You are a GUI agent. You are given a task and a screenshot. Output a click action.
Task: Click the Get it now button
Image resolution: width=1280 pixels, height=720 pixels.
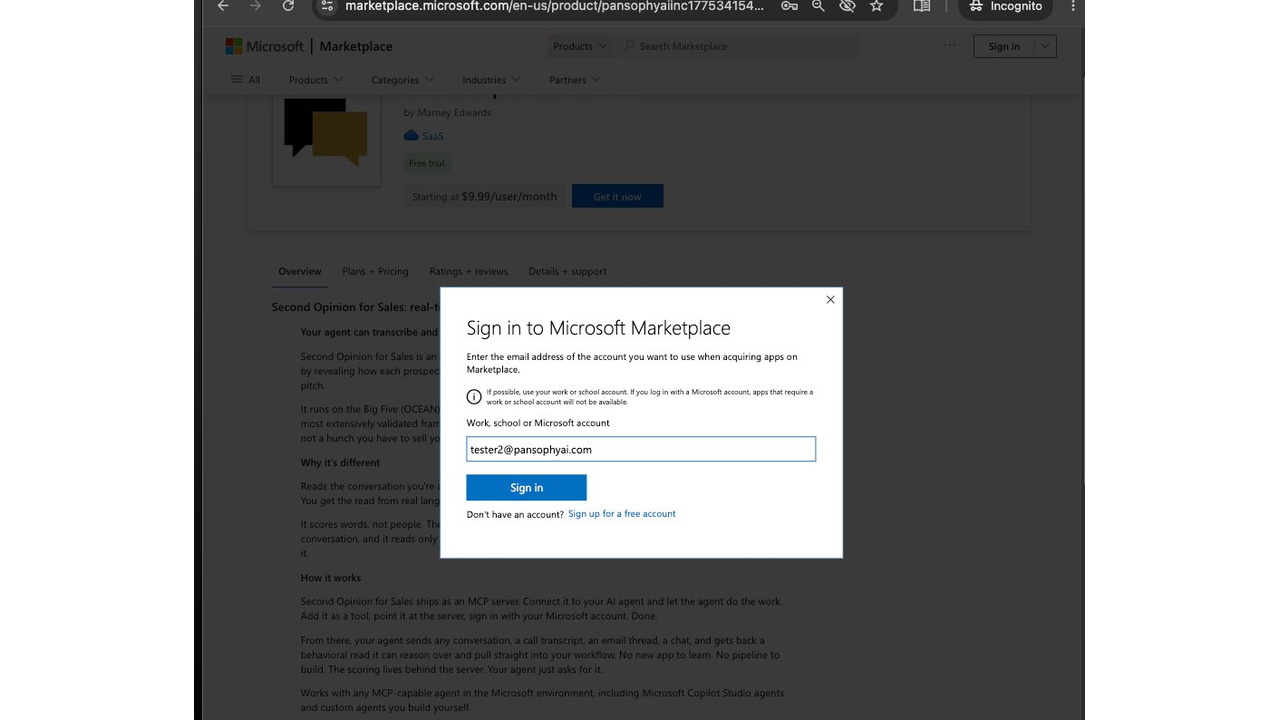point(617,197)
